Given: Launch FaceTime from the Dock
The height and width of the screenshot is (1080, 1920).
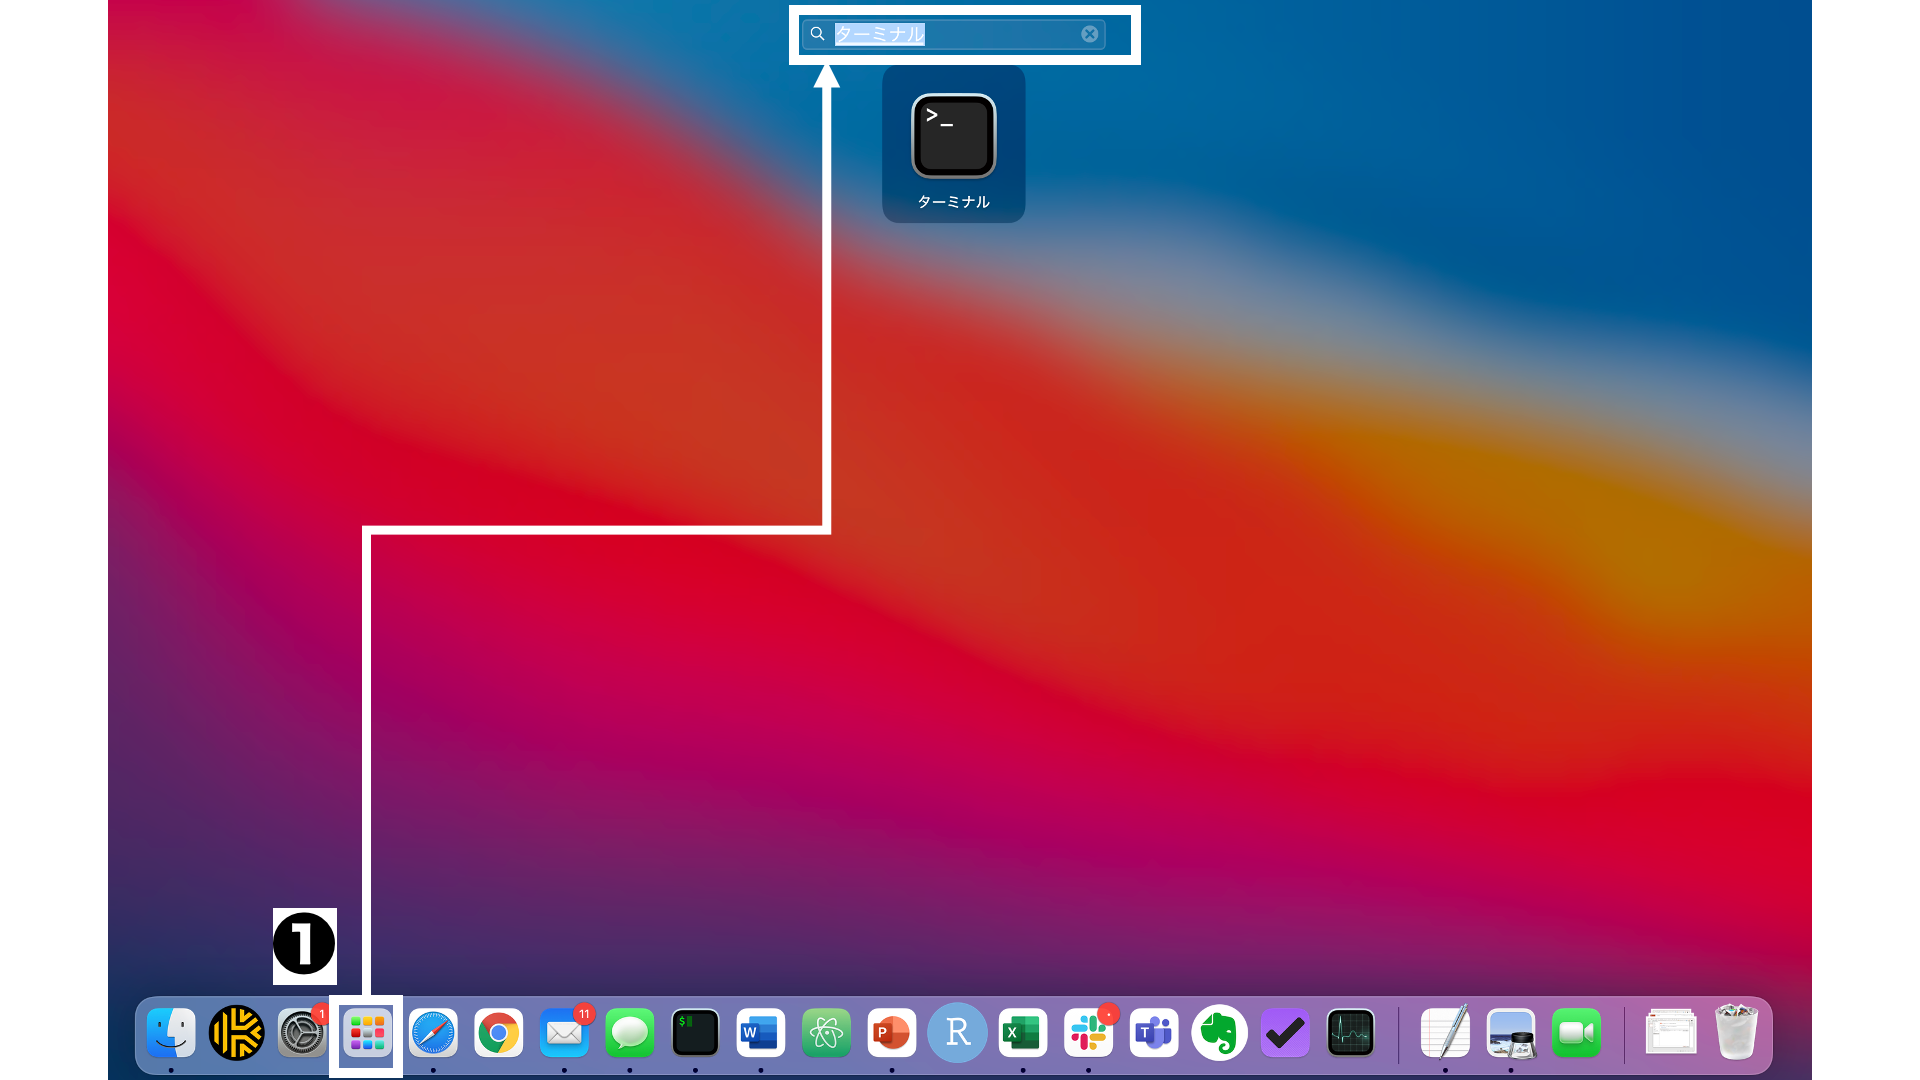Looking at the screenshot, I should (1576, 1033).
